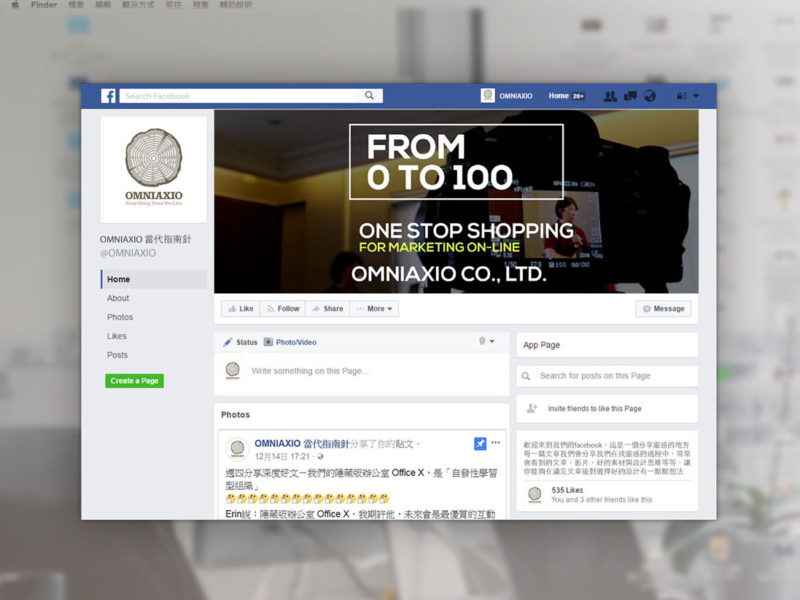This screenshot has width=800, height=600.
Task: Click the avatar next to 535 Likes
Action: [x=535, y=495]
